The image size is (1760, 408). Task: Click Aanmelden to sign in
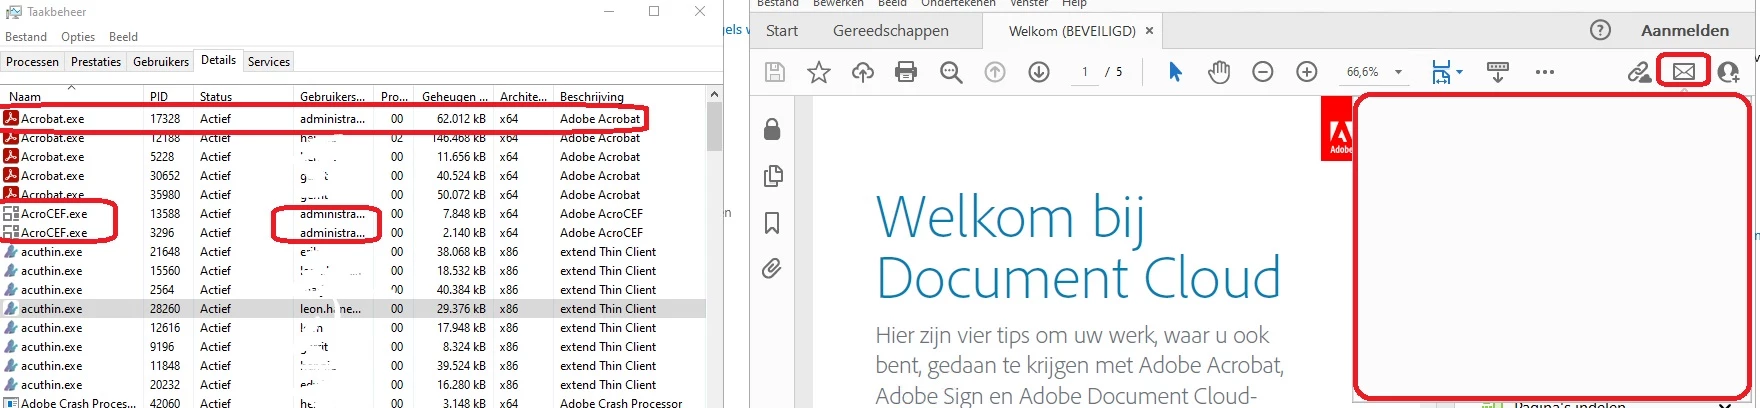pos(1685,30)
